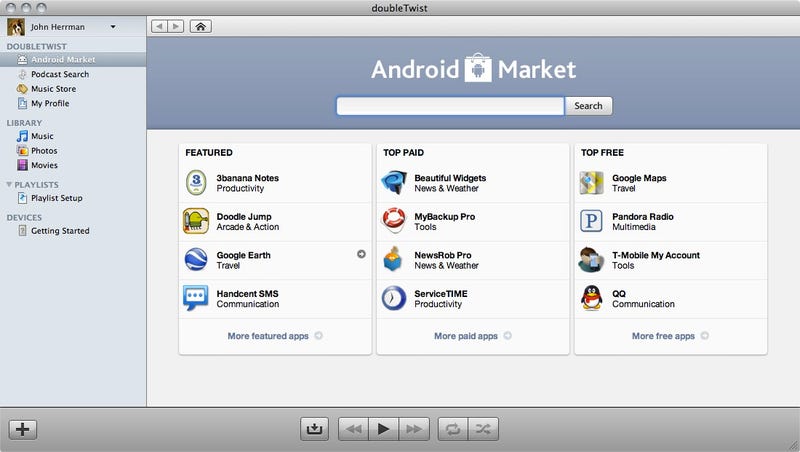The height and width of the screenshot is (452, 800).
Task: Open the T-Mobile My Account title
Action: pyautogui.click(x=656, y=255)
